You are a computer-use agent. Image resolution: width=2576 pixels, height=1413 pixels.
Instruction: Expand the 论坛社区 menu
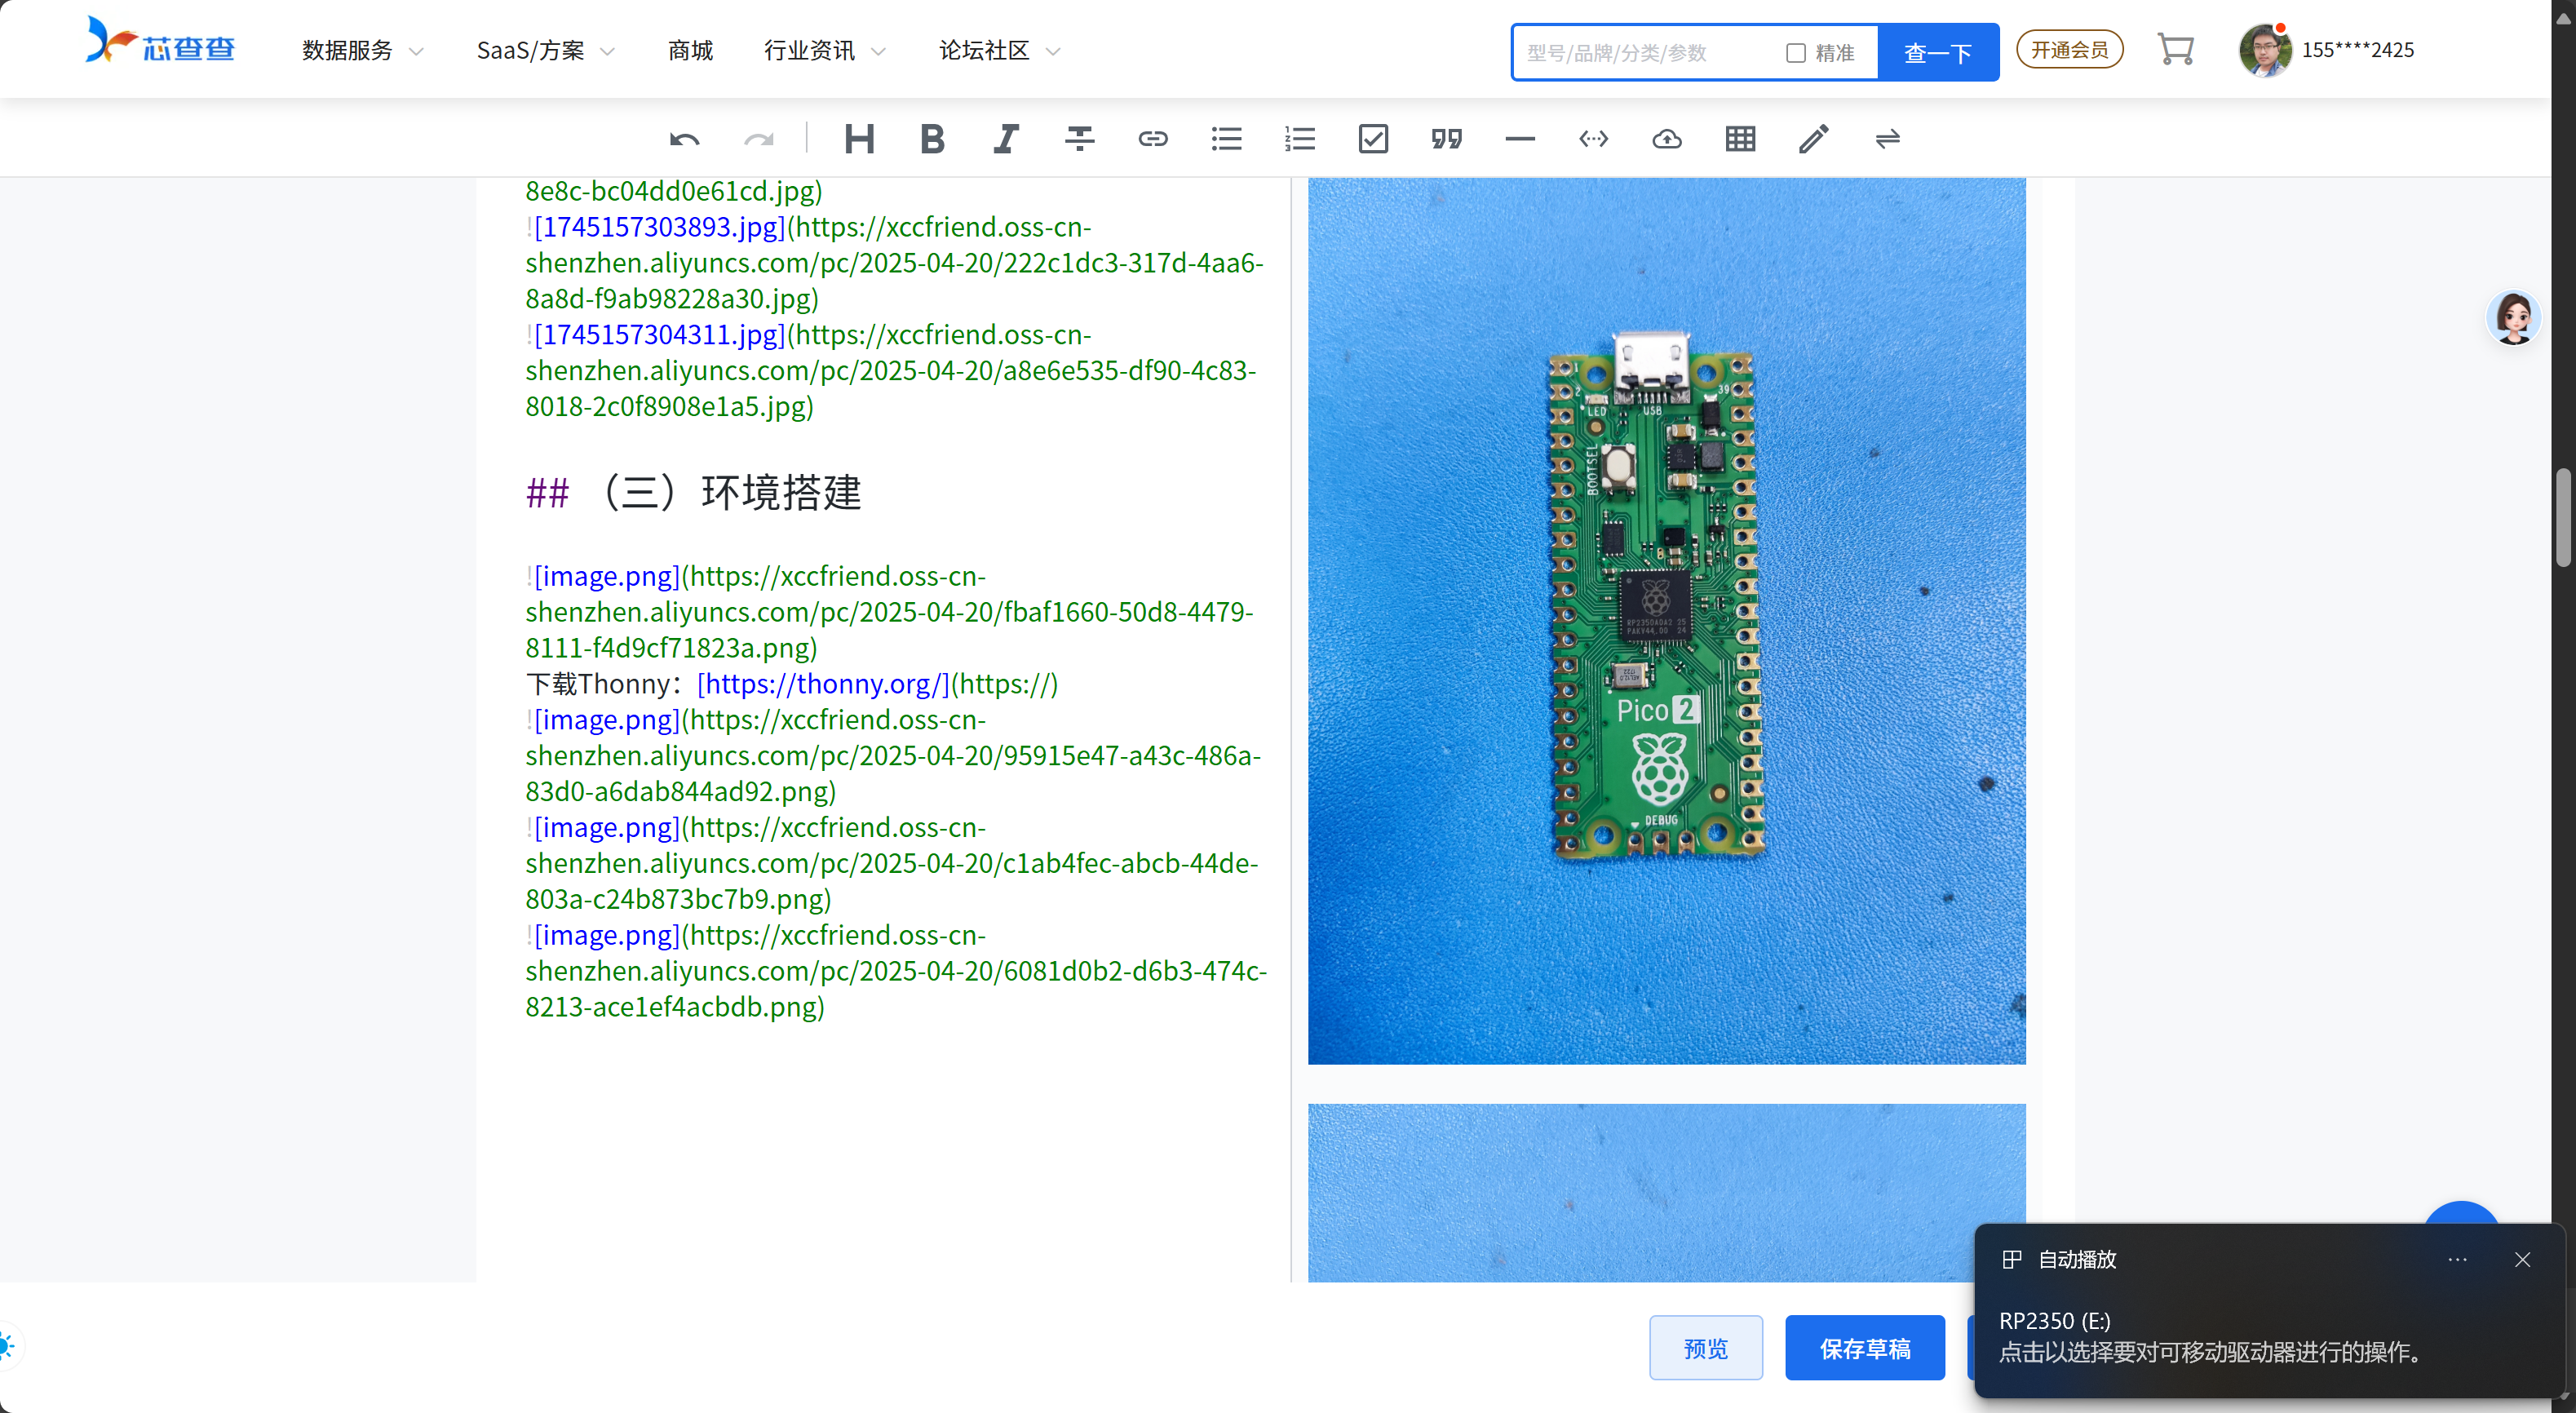999,50
